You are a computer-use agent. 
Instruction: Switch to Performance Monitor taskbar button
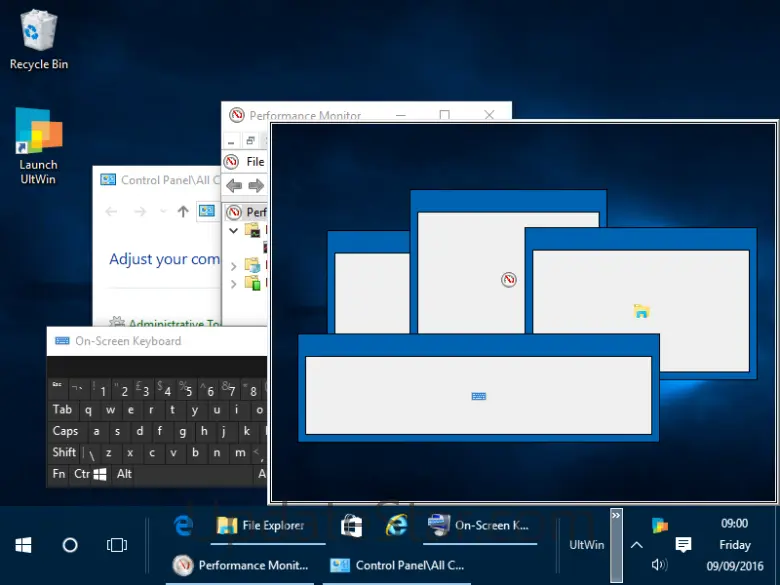pyautogui.click(x=240, y=565)
